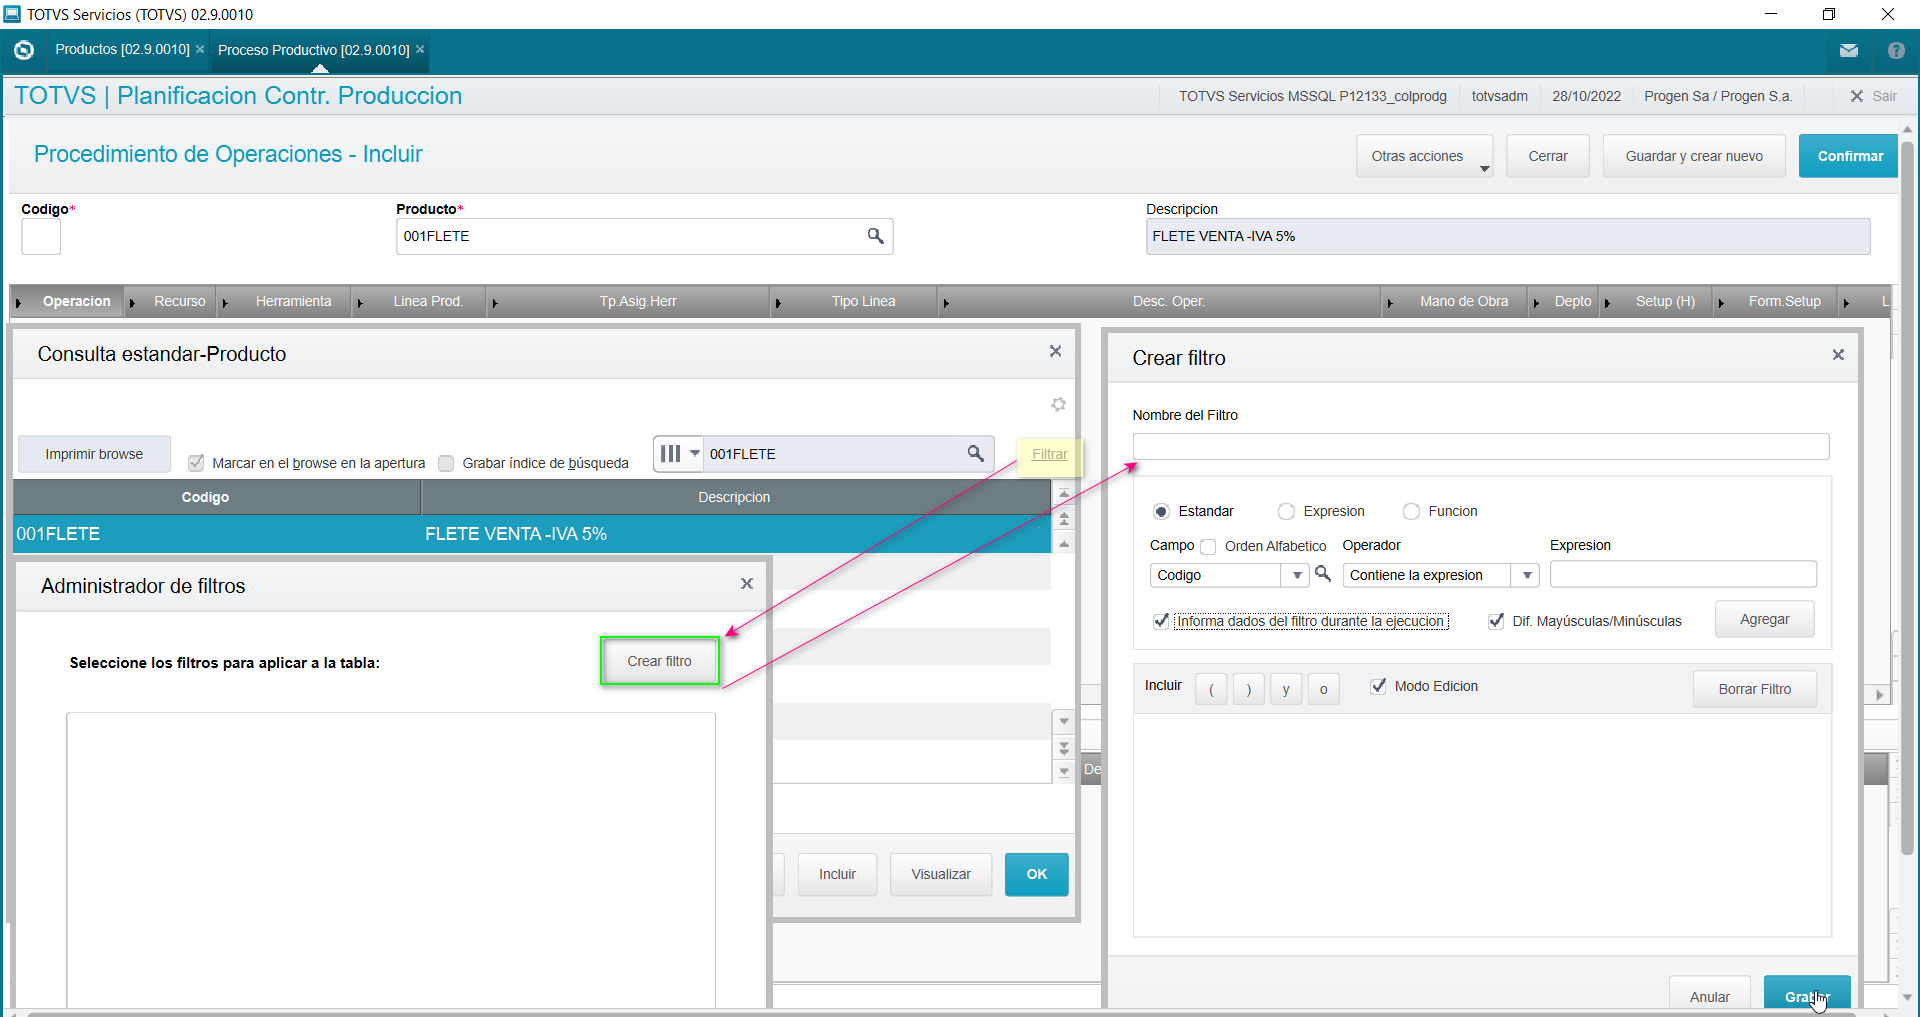Open the help question mark icon
Image resolution: width=1920 pixels, height=1017 pixels.
point(1896,50)
